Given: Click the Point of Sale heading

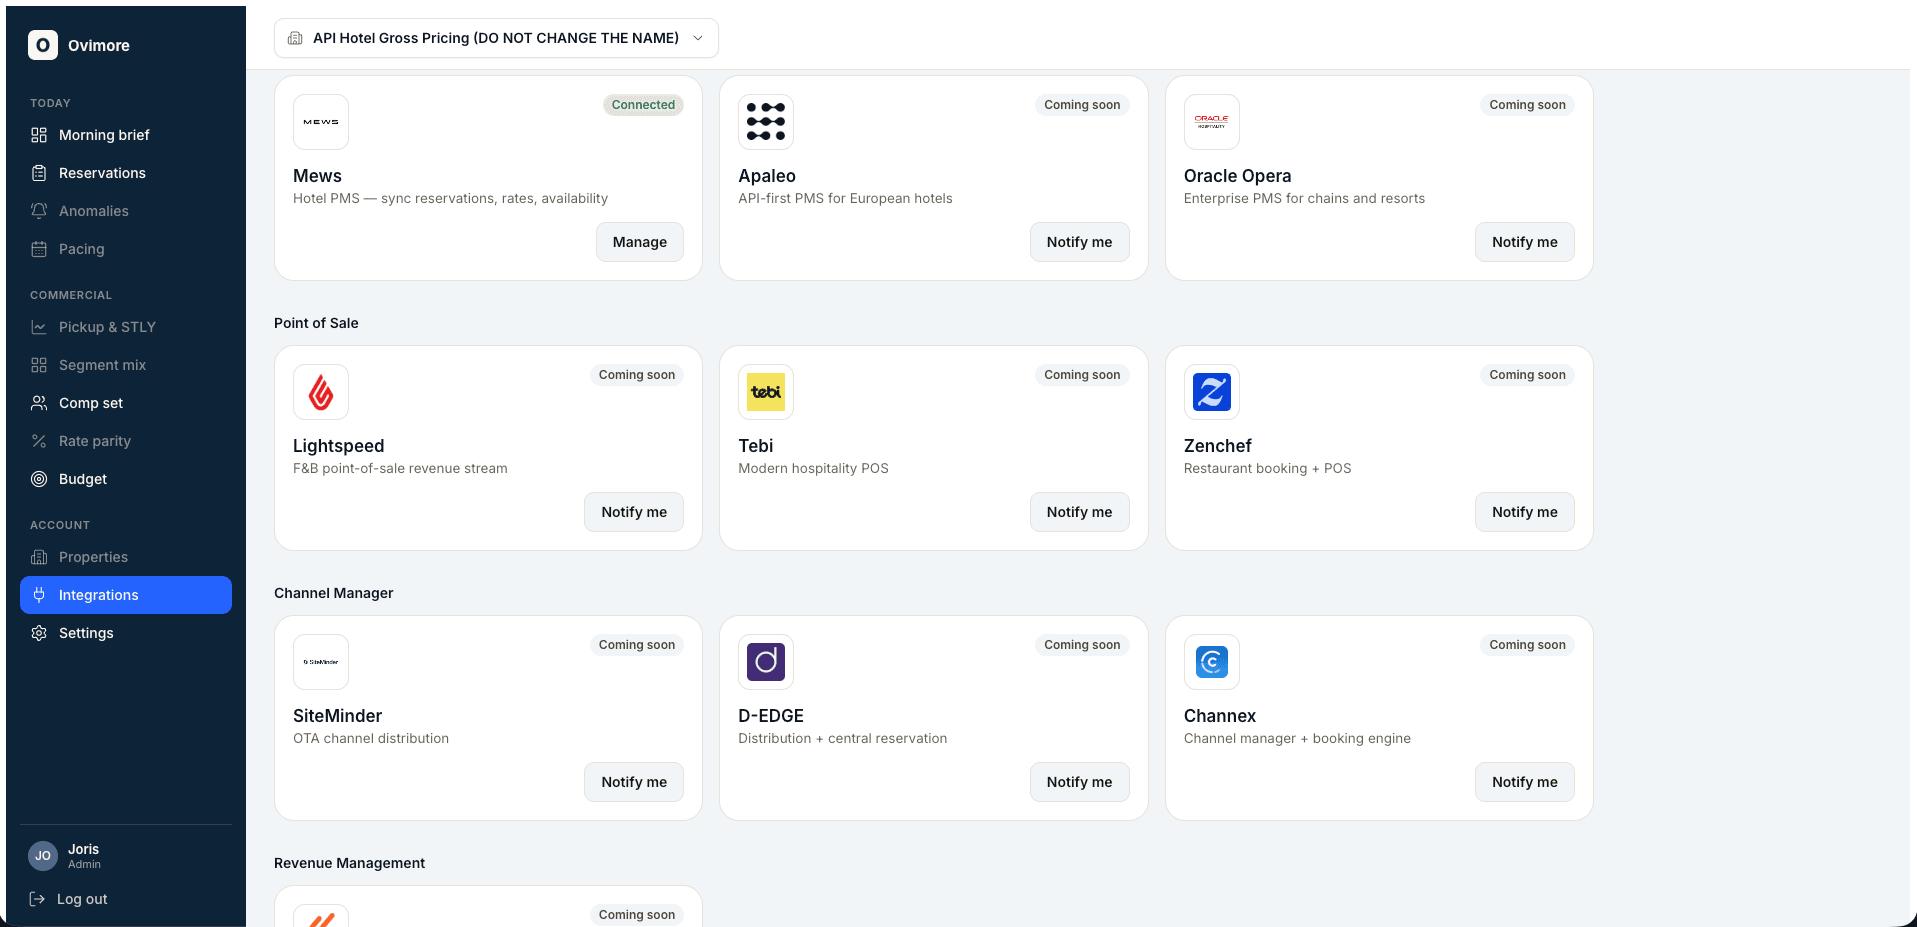Looking at the screenshot, I should (316, 323).
